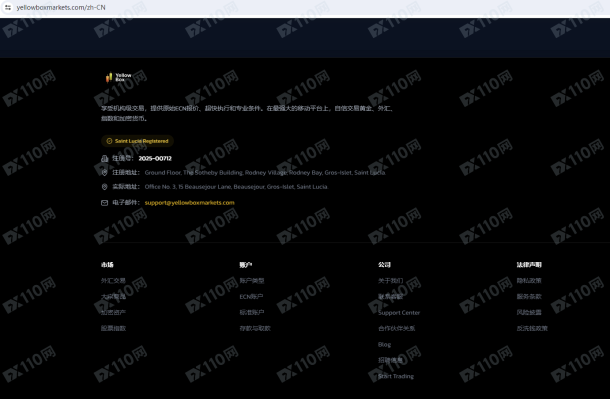Image resolution: width=610 pixels, height=399 pixels.
Task: Open the 联系我们 link under 公司
Action: [391, 296]
